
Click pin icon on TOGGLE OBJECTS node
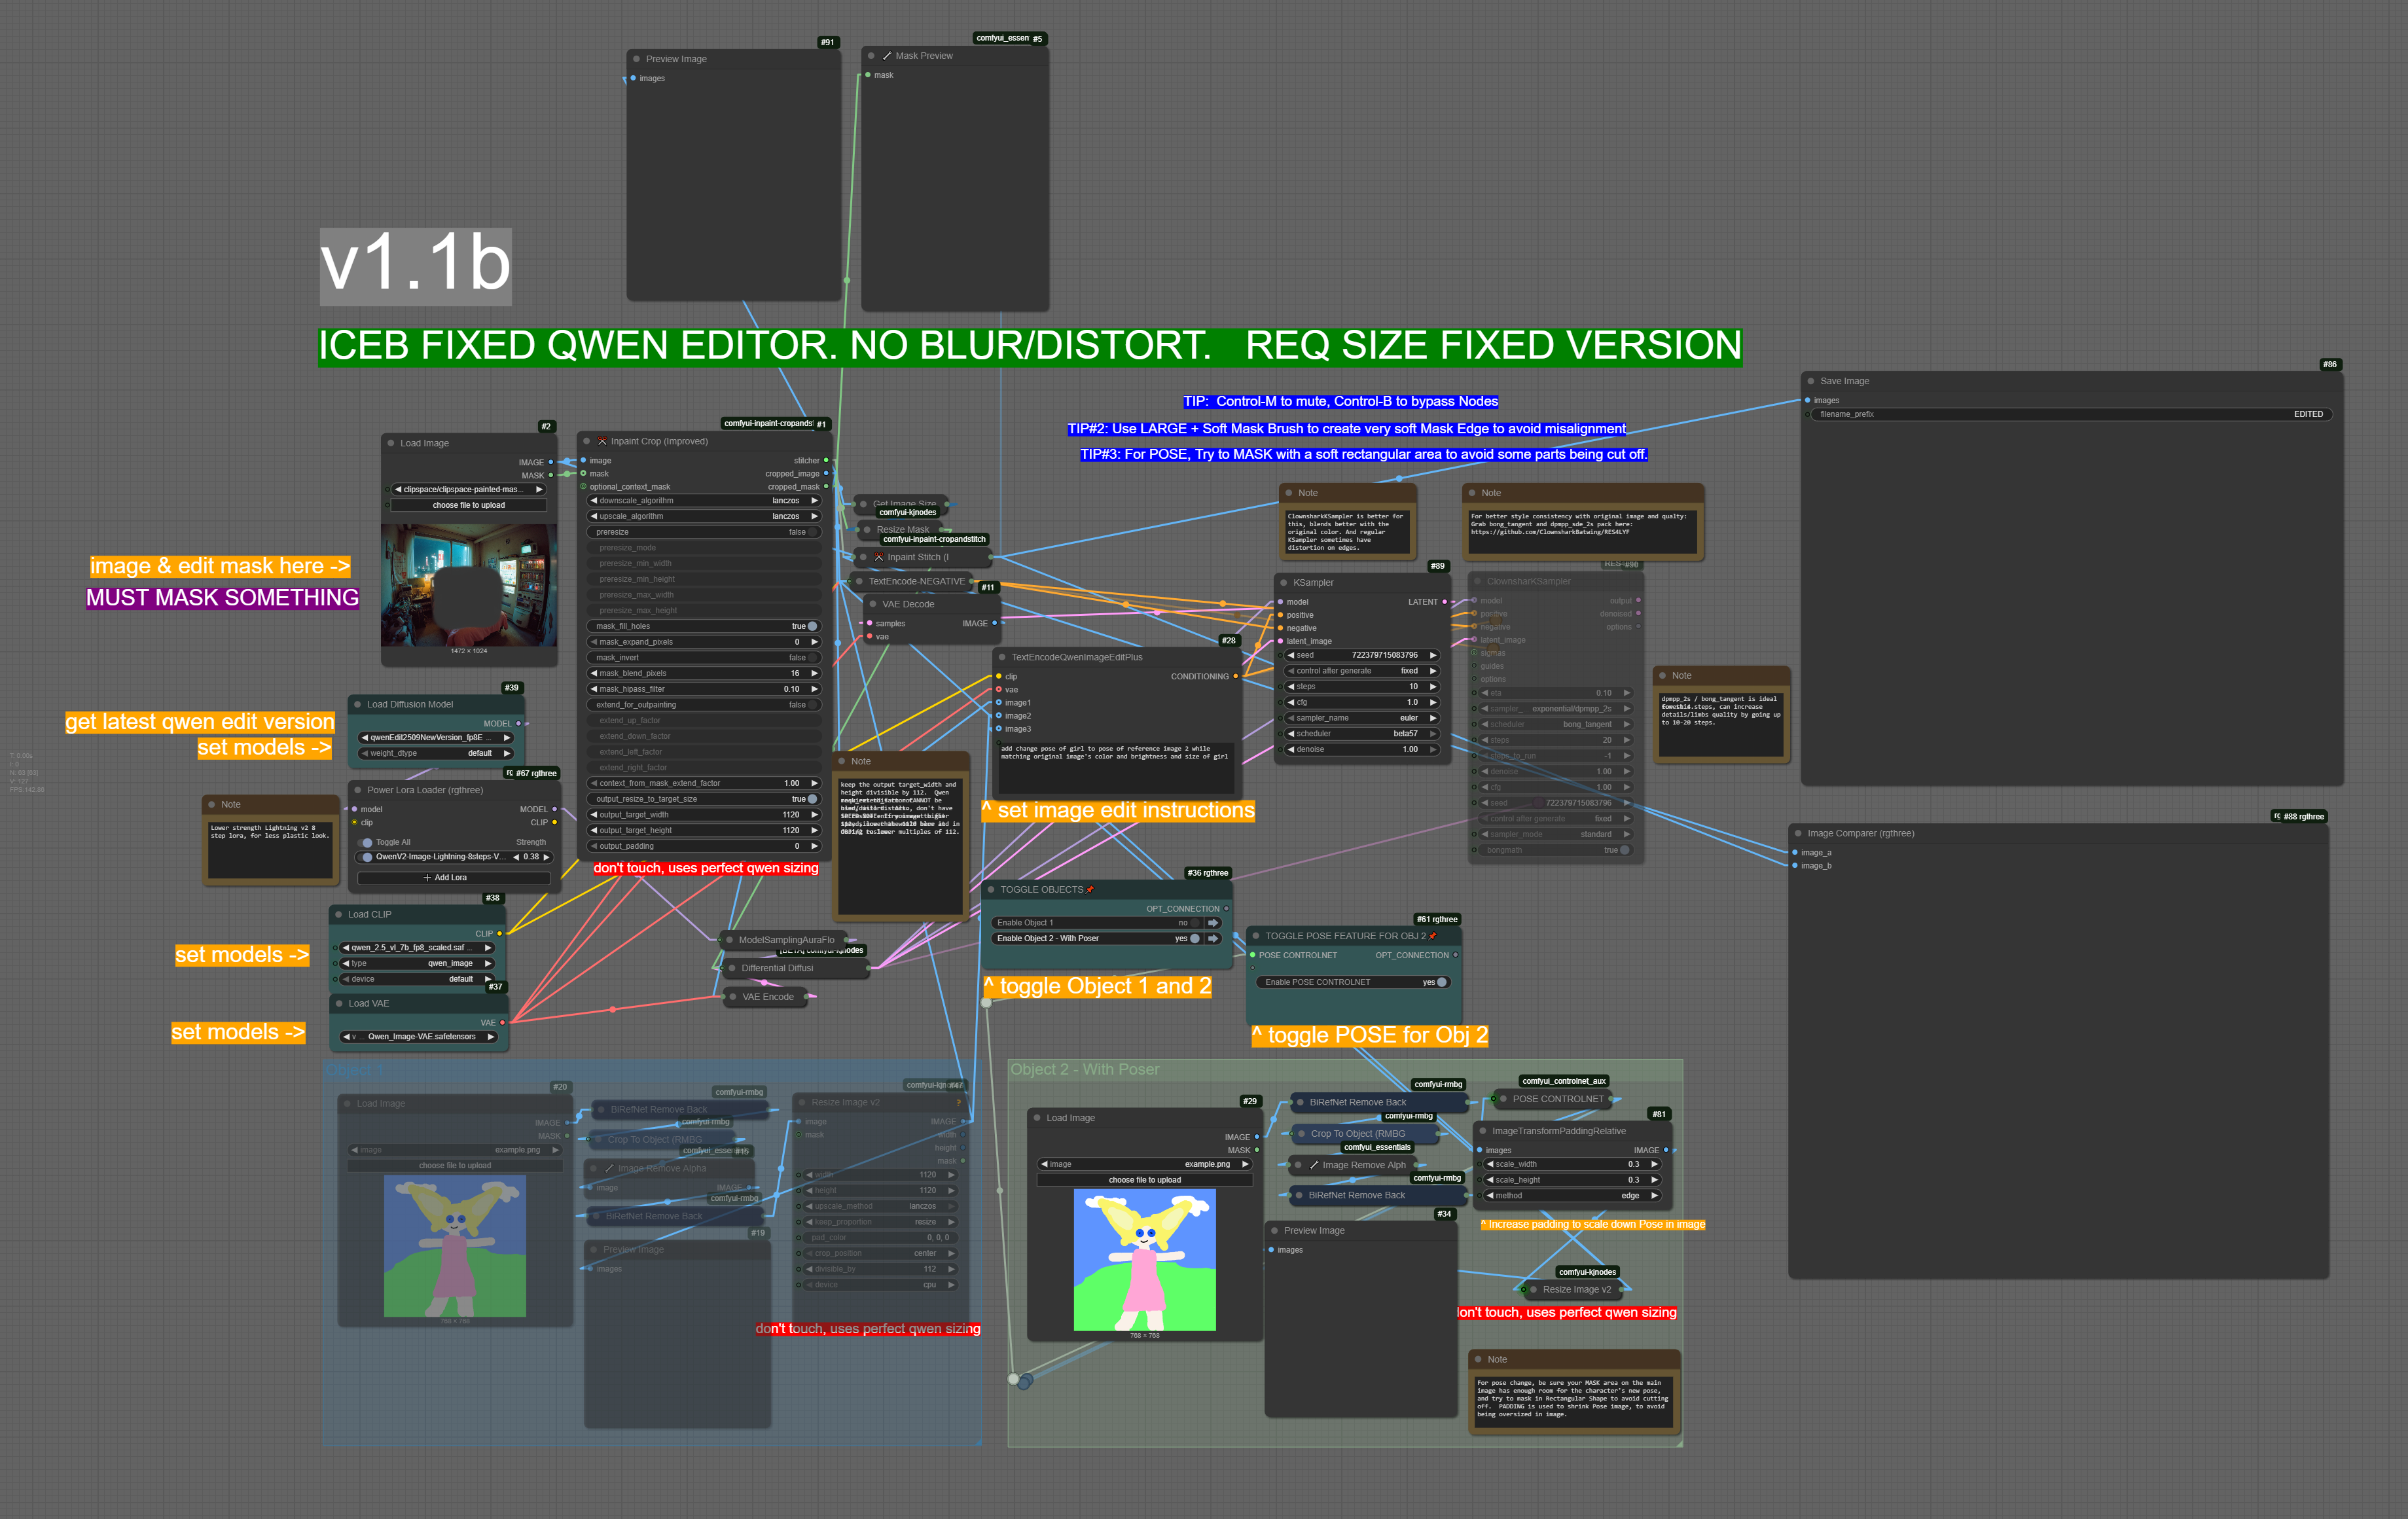pos(1090,889)
